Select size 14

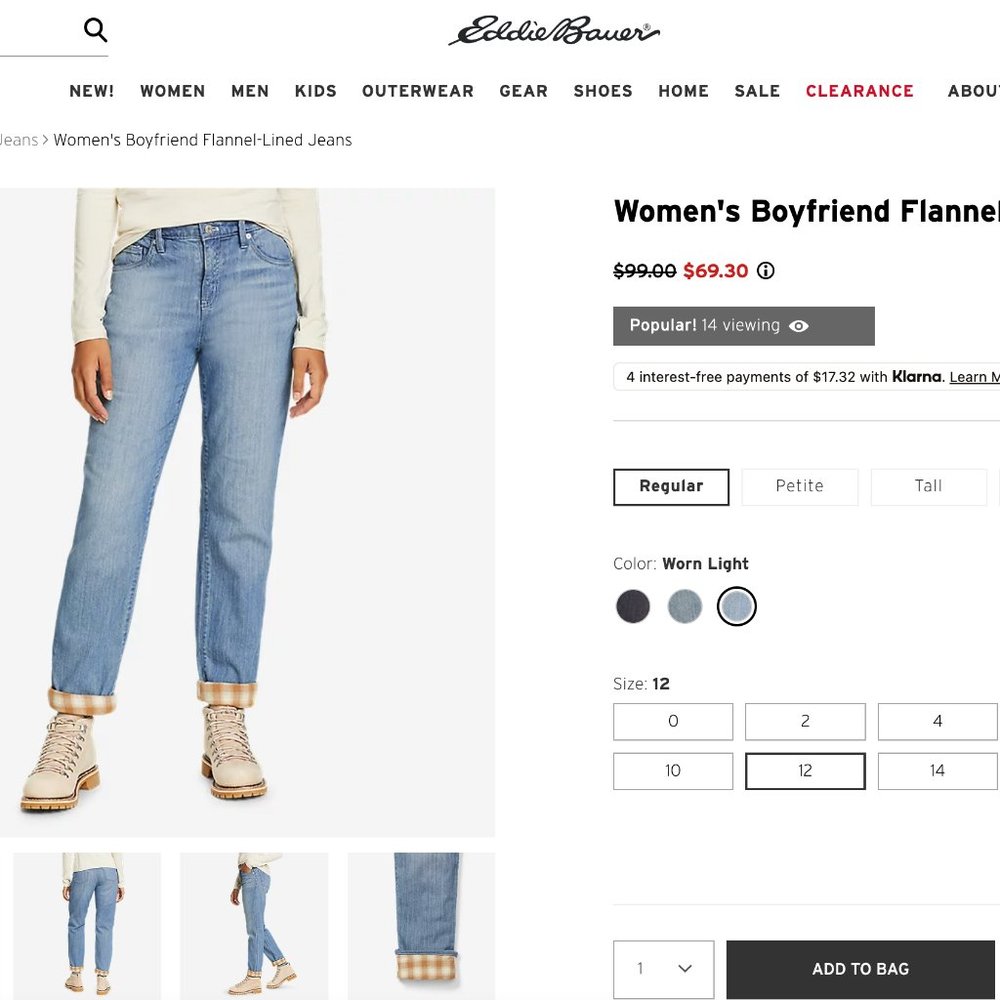pyautogui.click(x=937, y=771)
